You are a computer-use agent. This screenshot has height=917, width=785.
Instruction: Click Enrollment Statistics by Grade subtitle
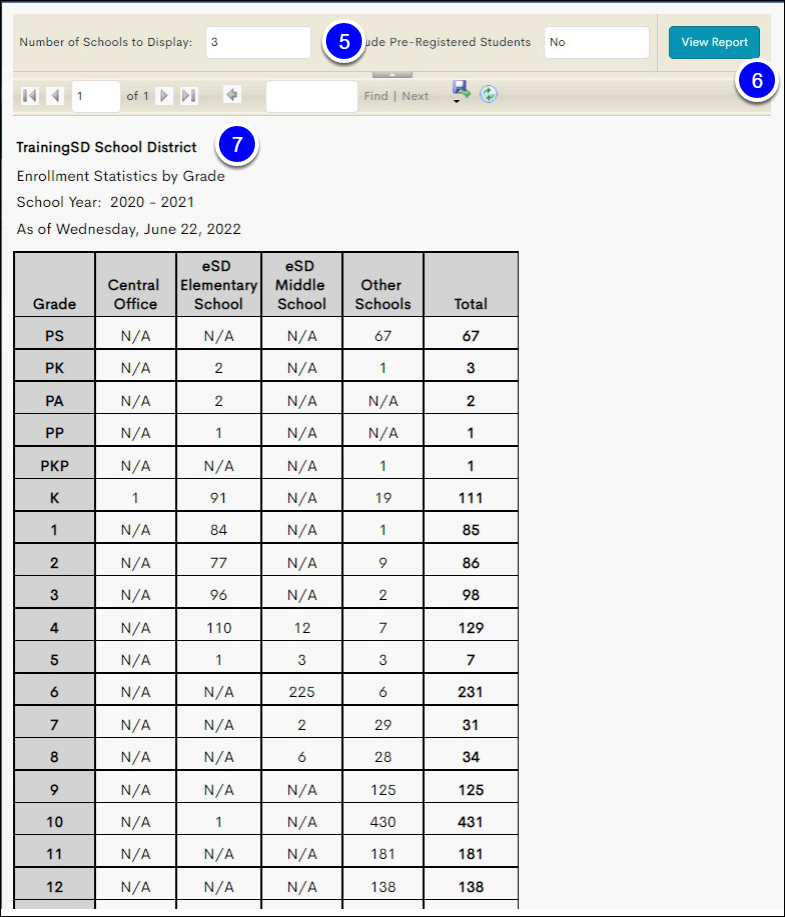tap(120, 176)
